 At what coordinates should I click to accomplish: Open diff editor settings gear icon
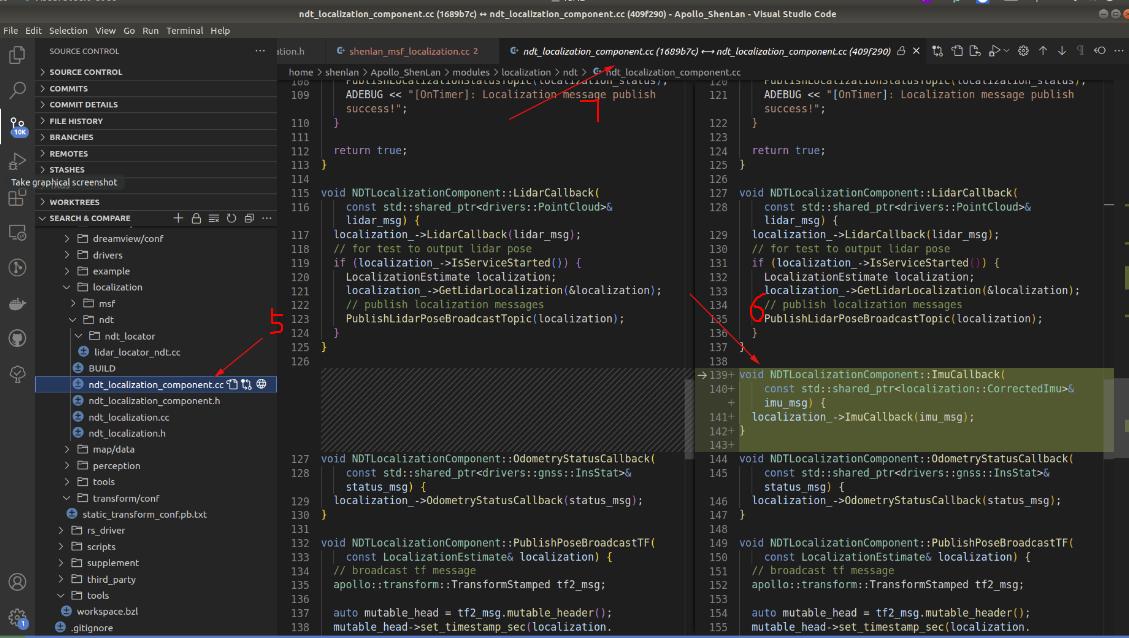coord(1023,51)
